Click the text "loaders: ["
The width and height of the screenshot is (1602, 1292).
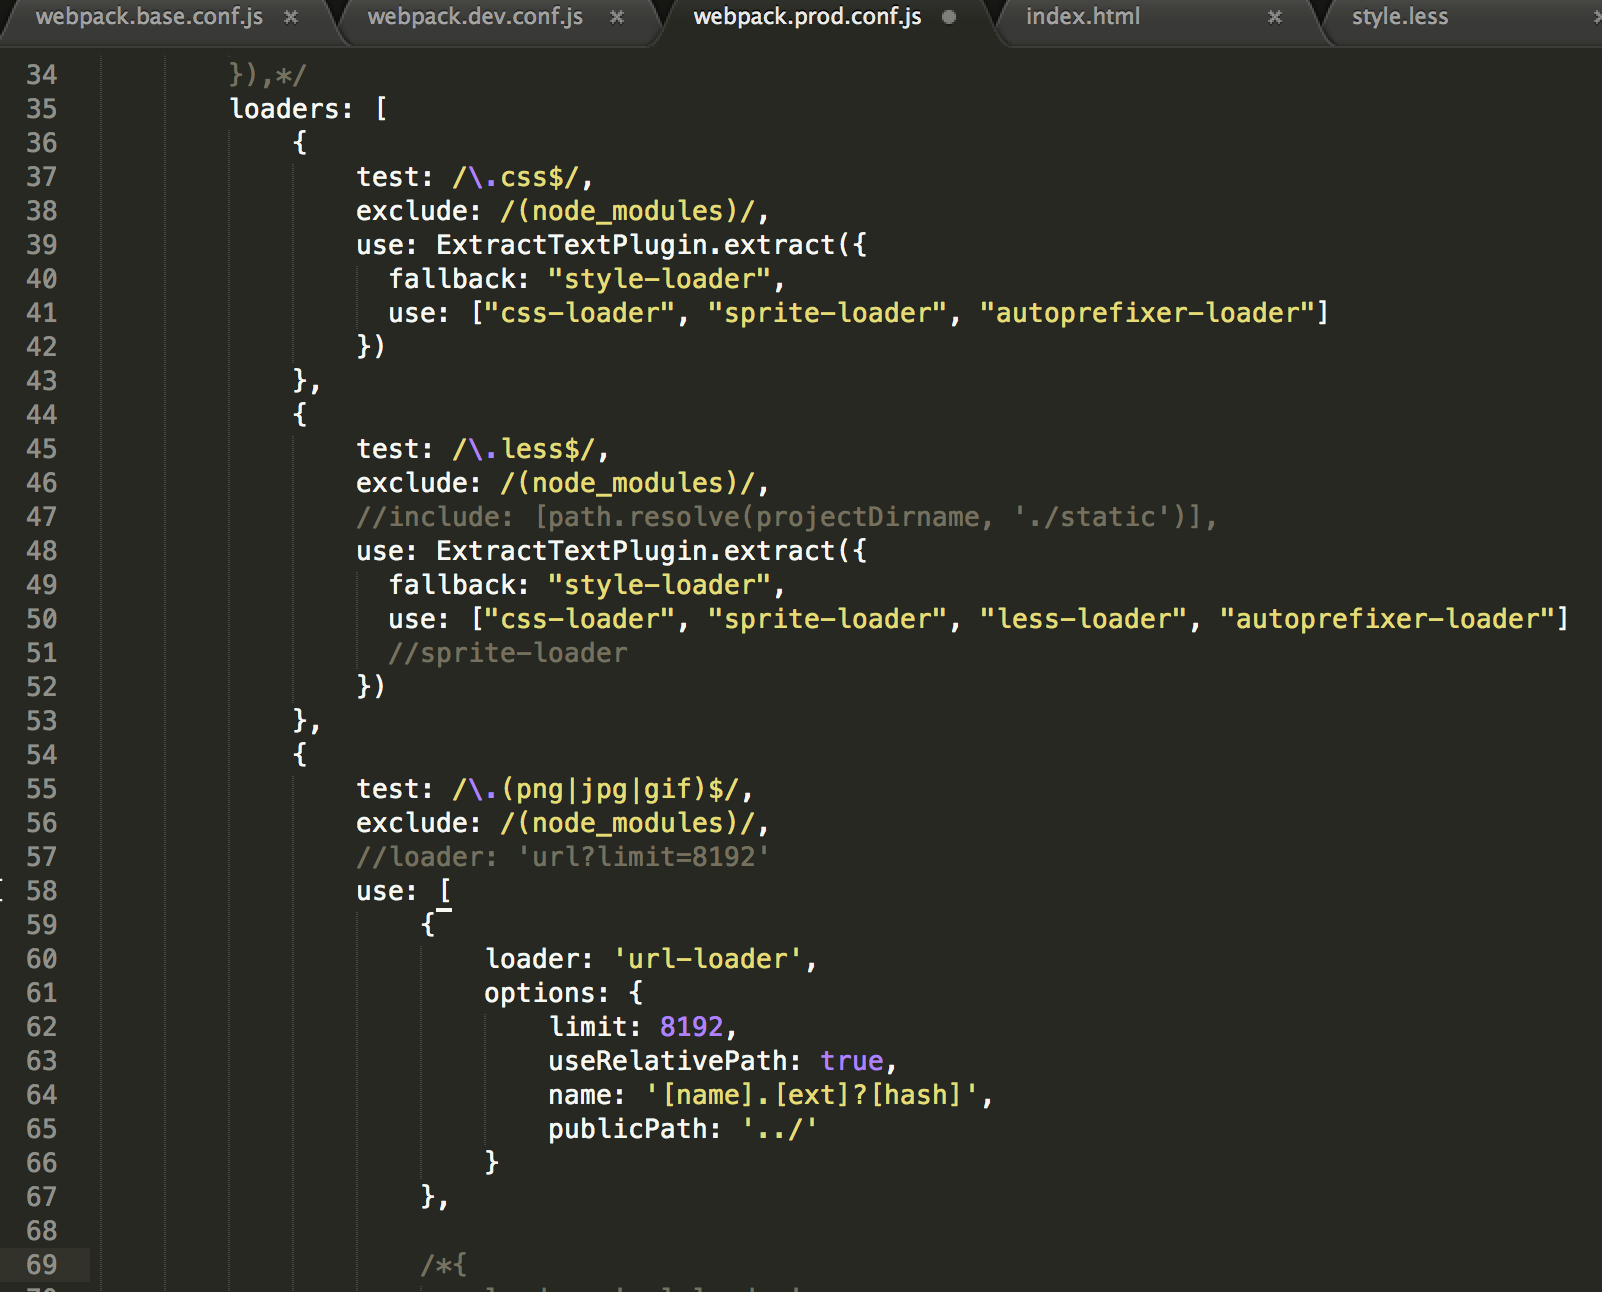point(309,108)
